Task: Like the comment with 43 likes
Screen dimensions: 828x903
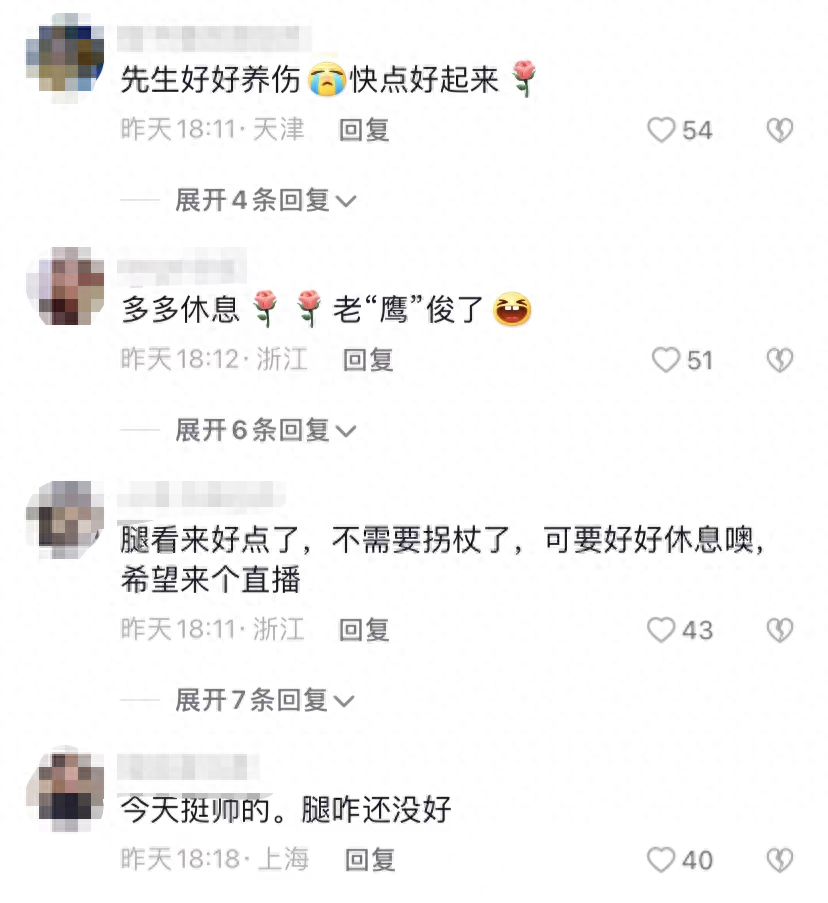Action: (x=661, y=629)
